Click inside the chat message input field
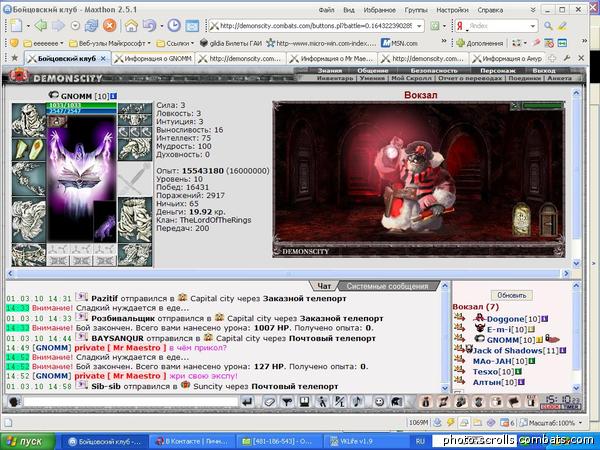 (x=130, y=402)
